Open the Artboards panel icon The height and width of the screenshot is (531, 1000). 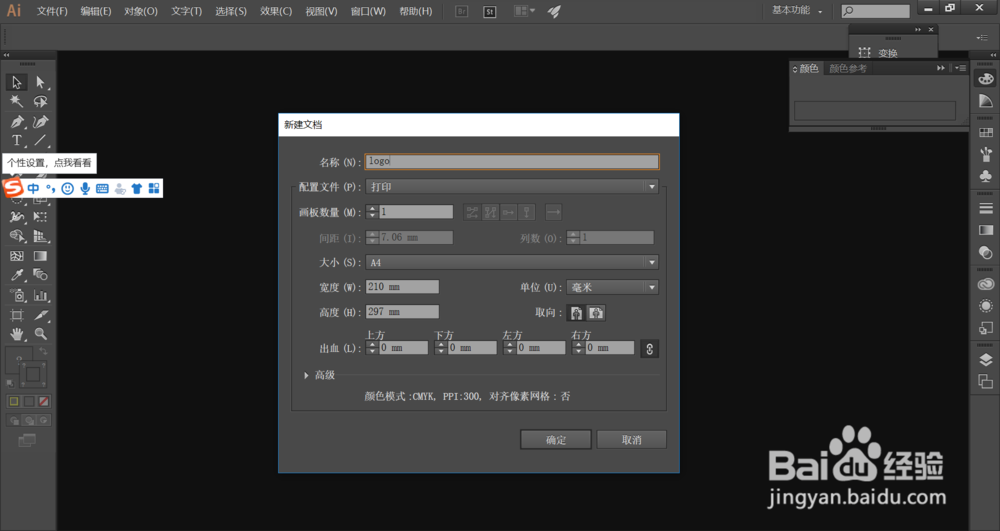coord(986,381)
